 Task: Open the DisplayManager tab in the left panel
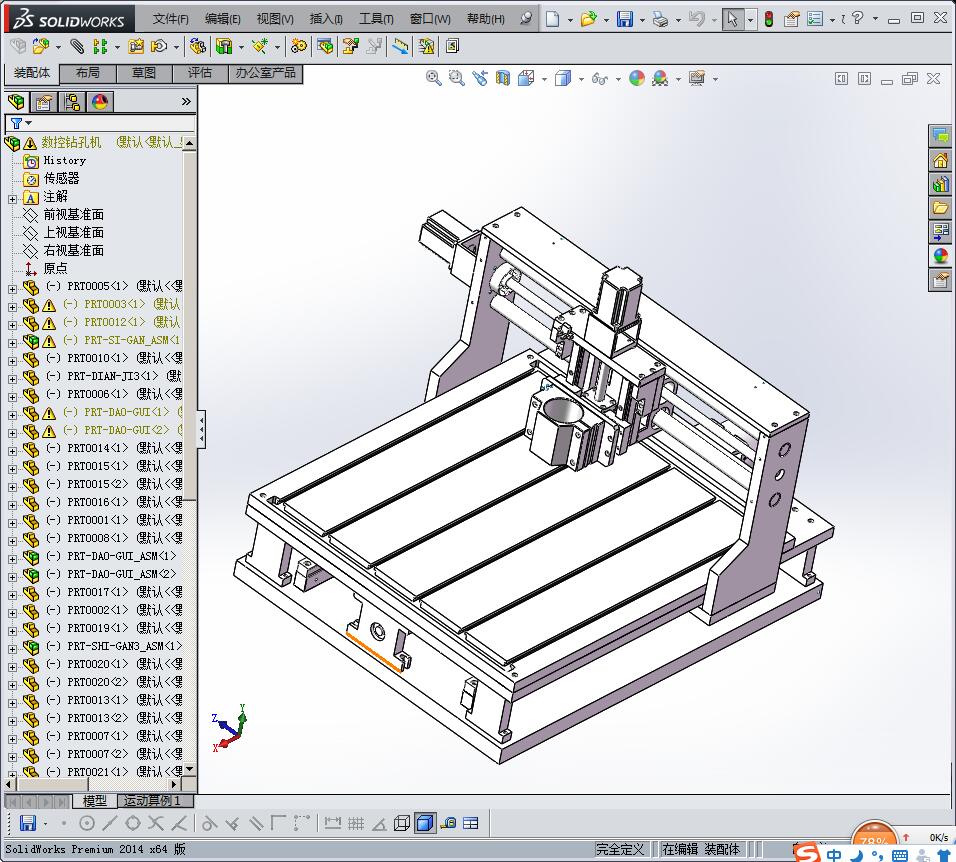click(99, 101)
